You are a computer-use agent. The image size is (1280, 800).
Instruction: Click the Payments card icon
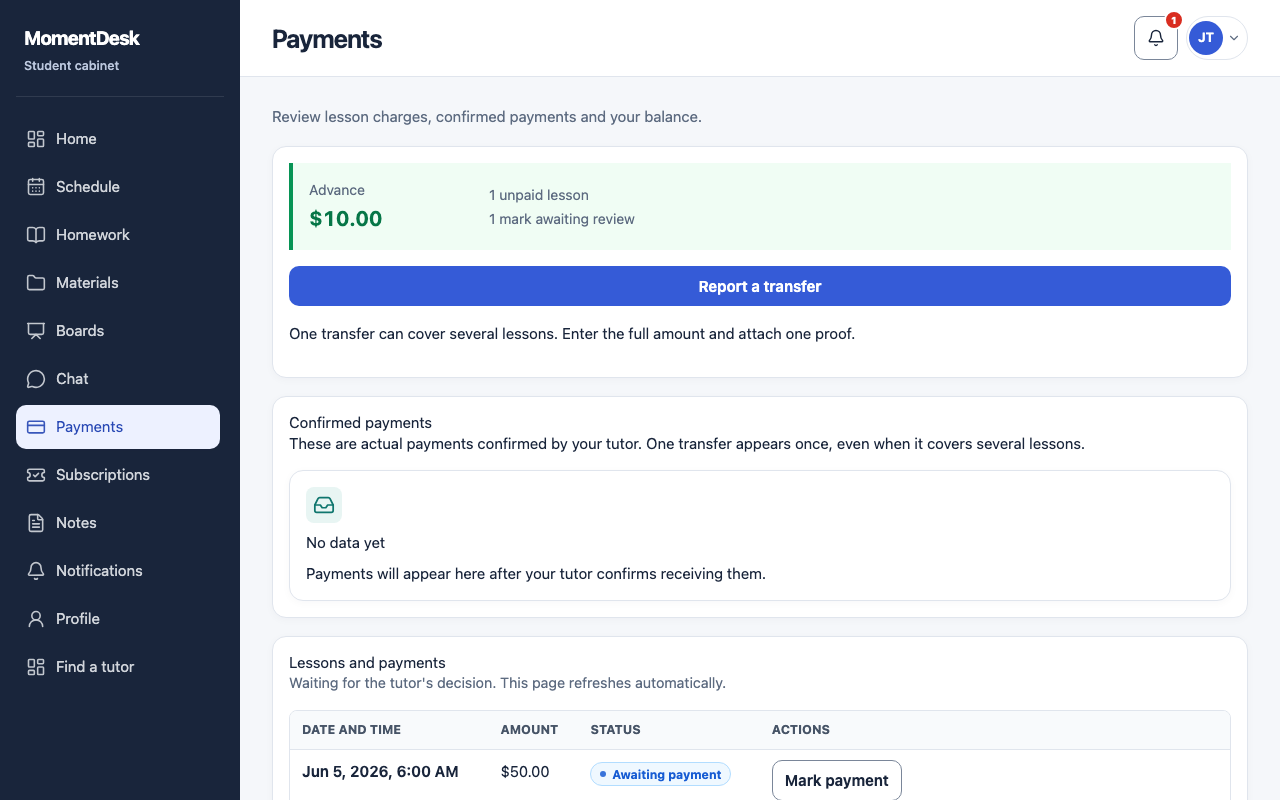click(36, 427)
